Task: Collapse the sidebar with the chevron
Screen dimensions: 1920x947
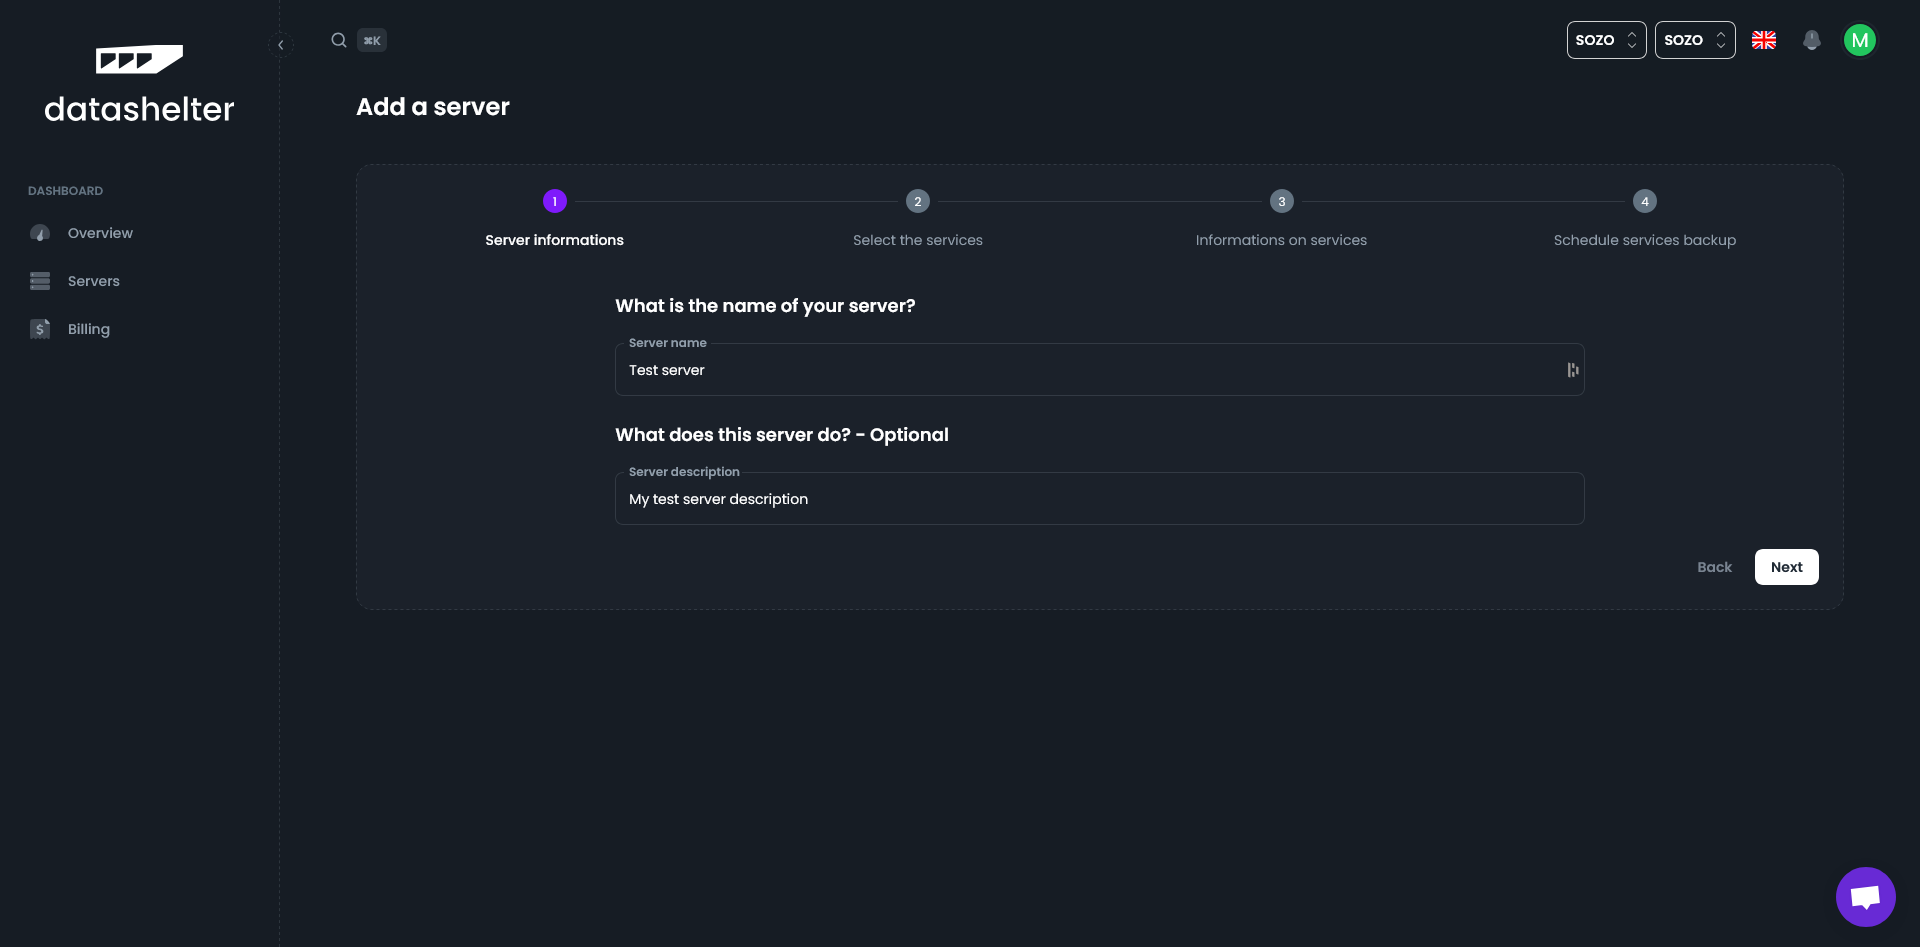Action: 281,45
